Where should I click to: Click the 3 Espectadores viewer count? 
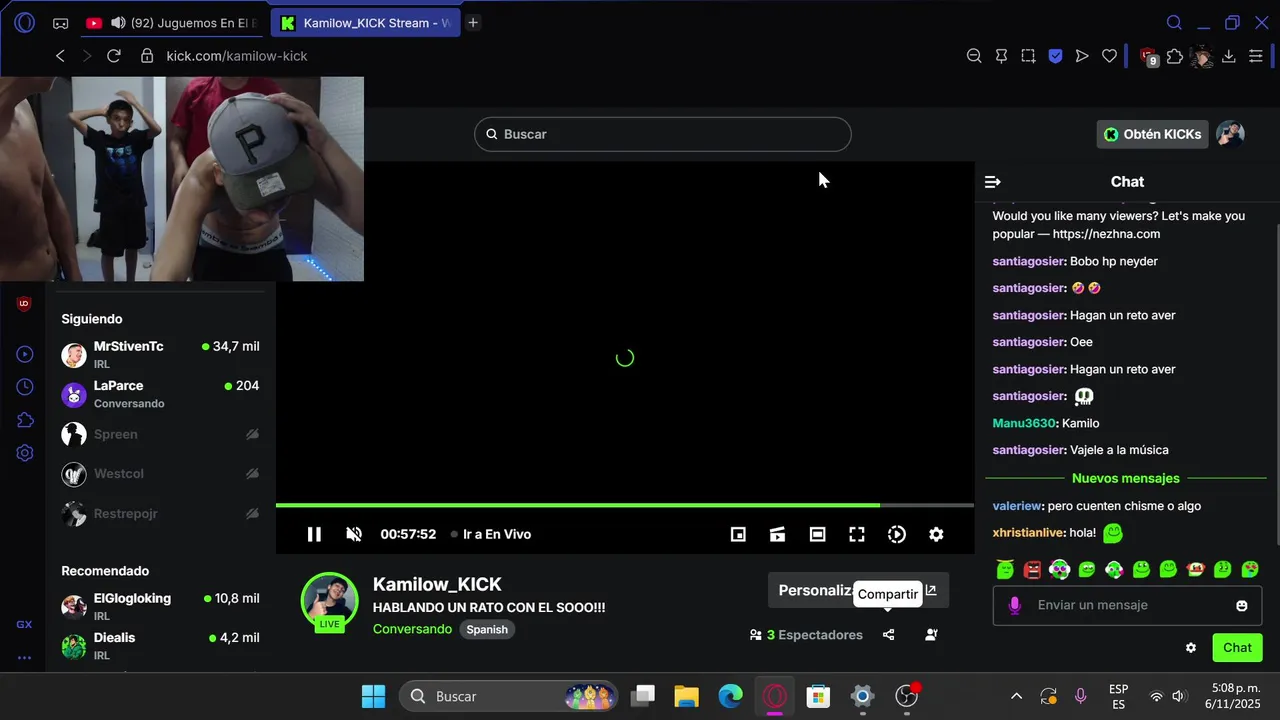pos(806,635)
